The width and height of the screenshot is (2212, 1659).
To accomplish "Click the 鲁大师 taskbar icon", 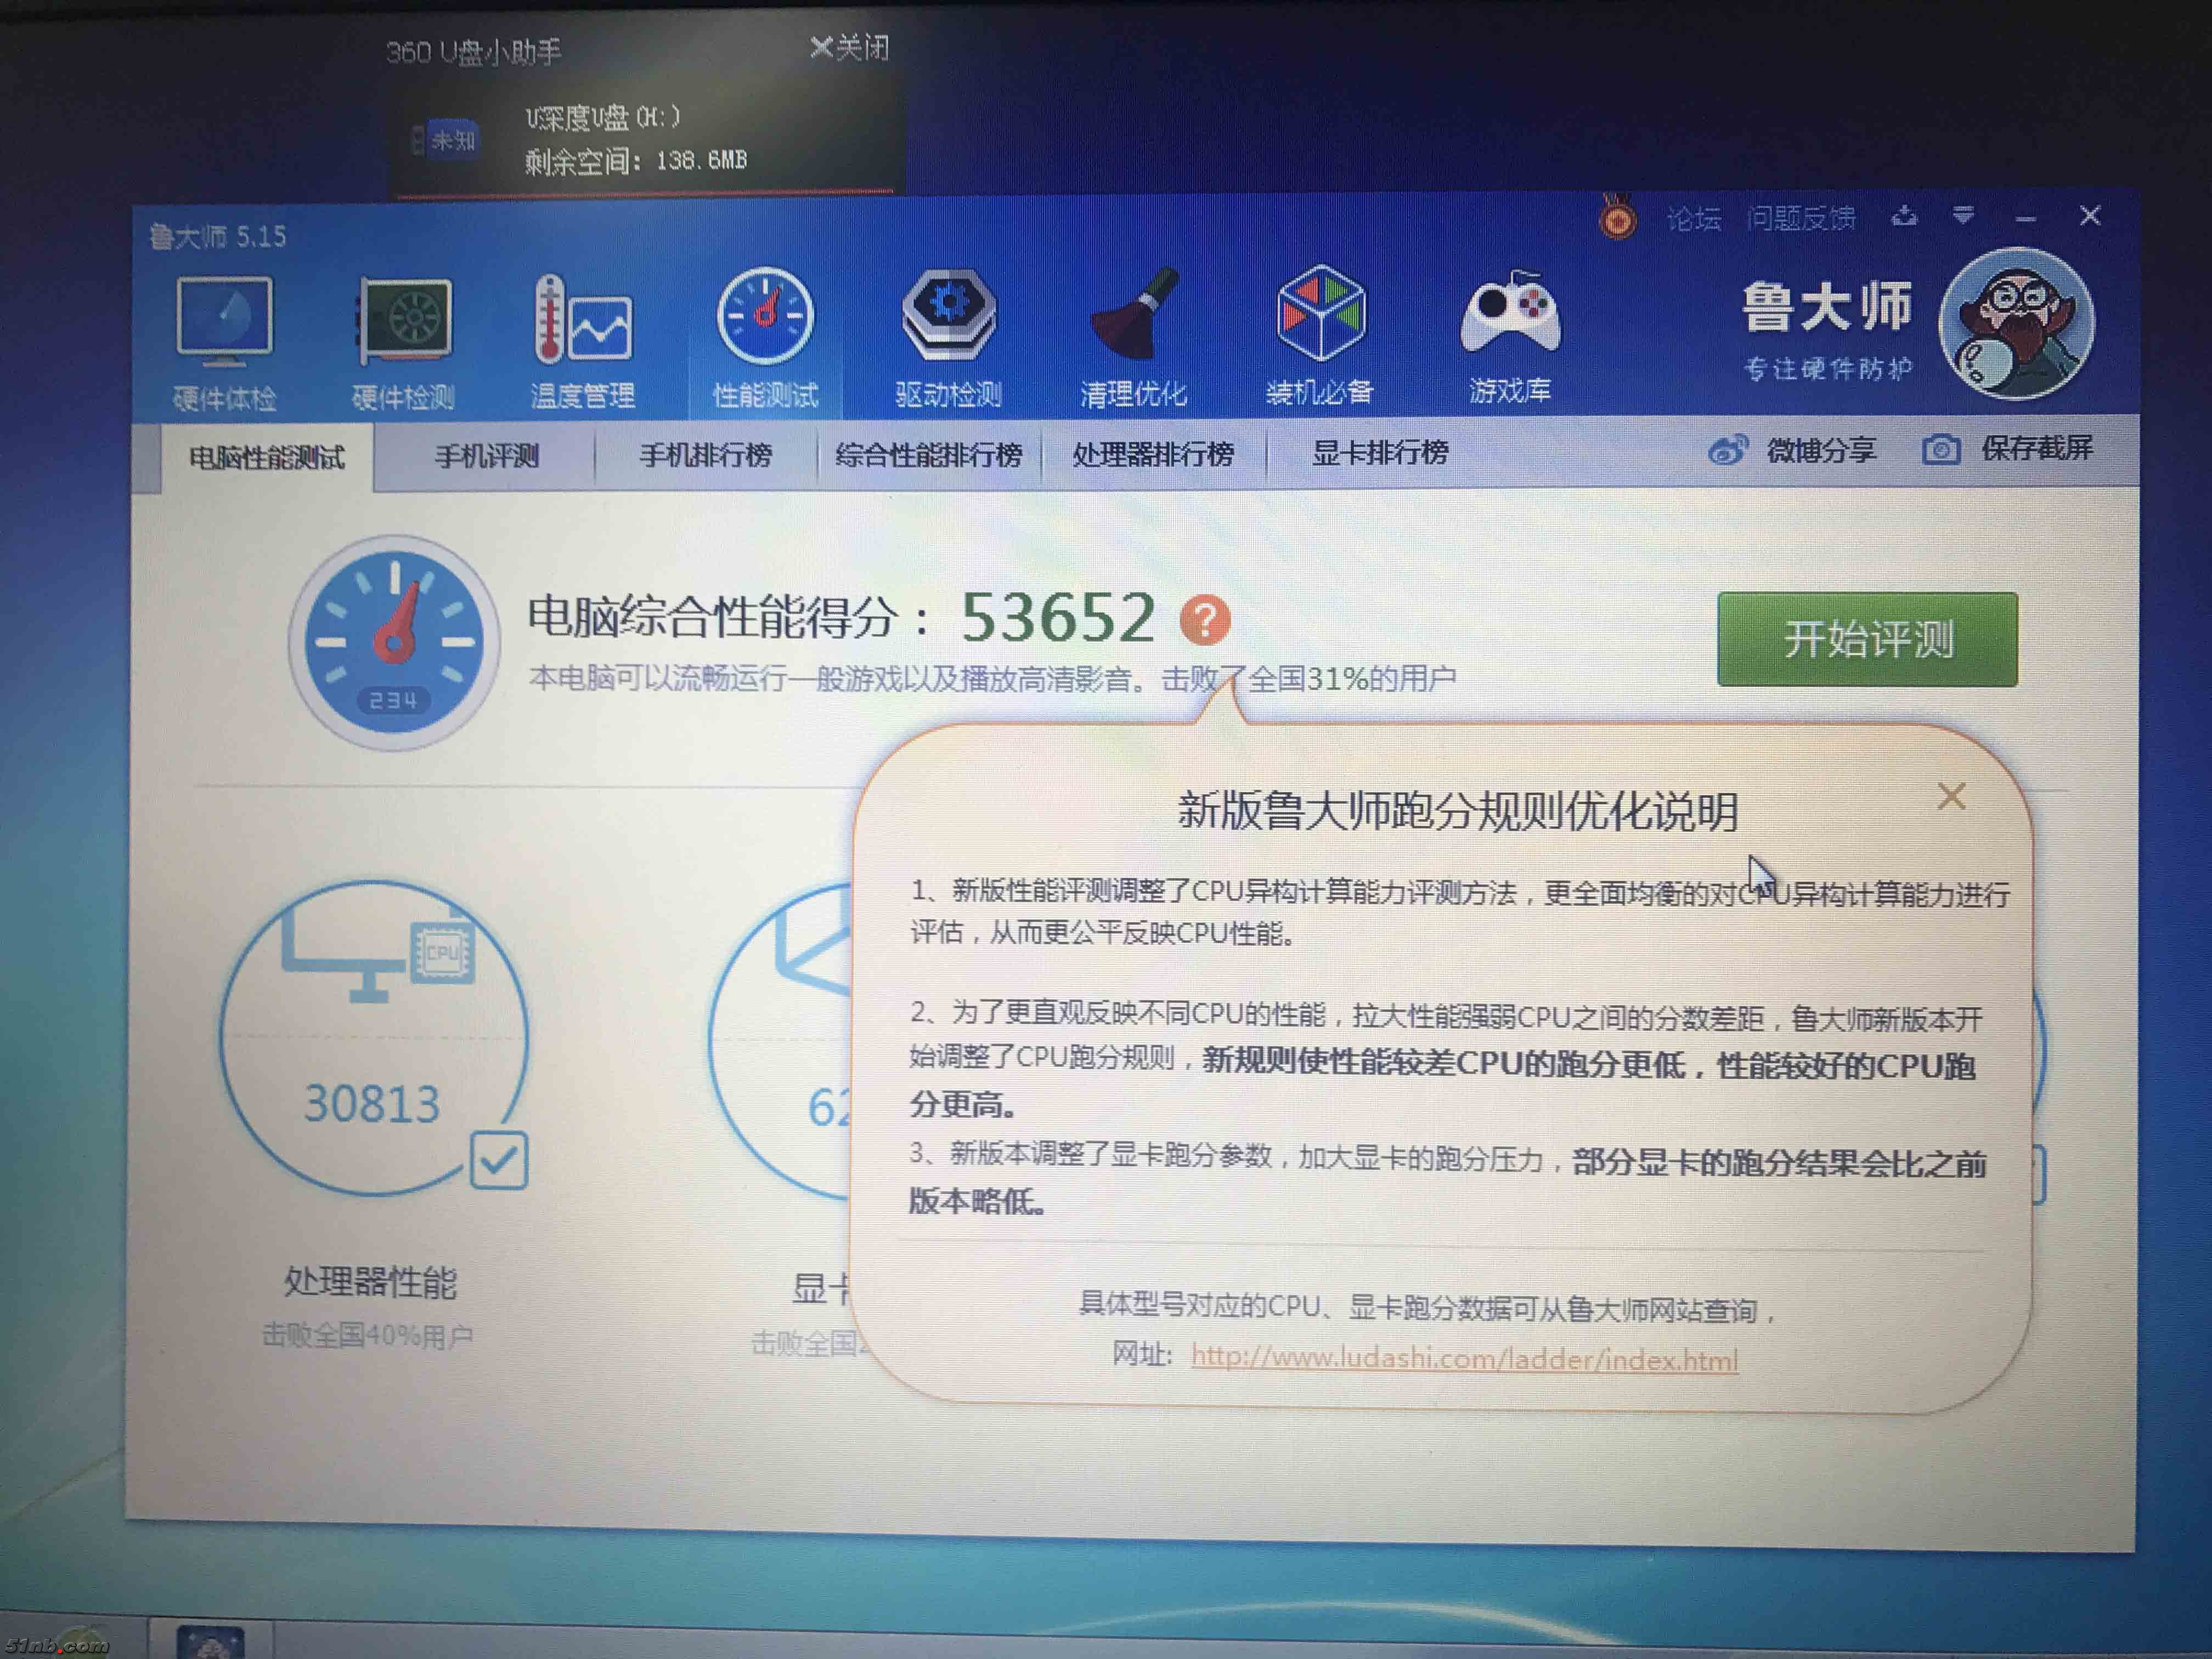I will click(210, 1642).
